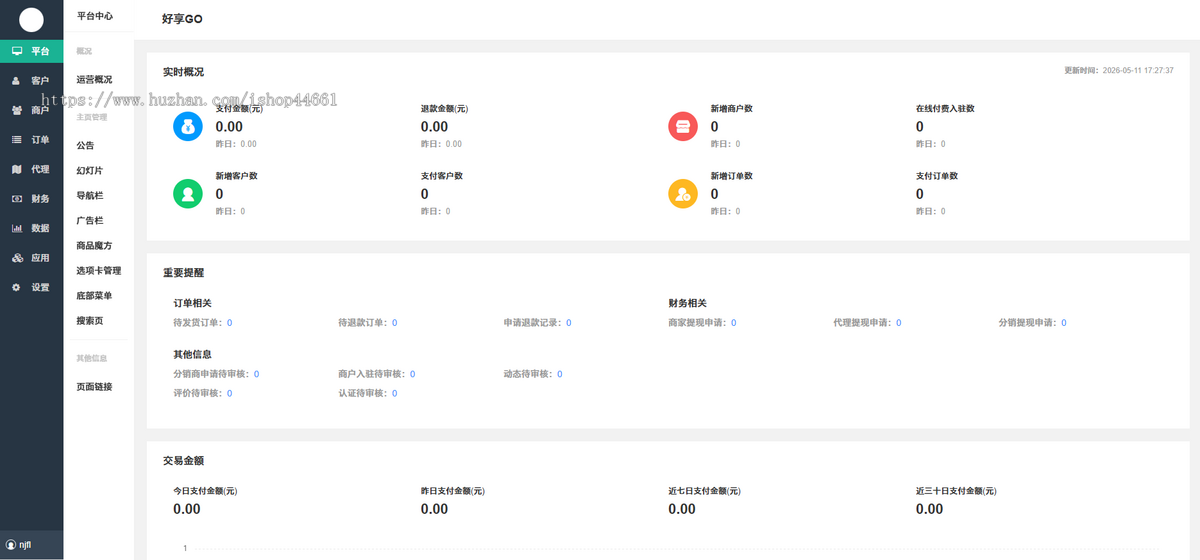
Task: Click the 昨日支付金额(元) label
Action: [453, 491]
